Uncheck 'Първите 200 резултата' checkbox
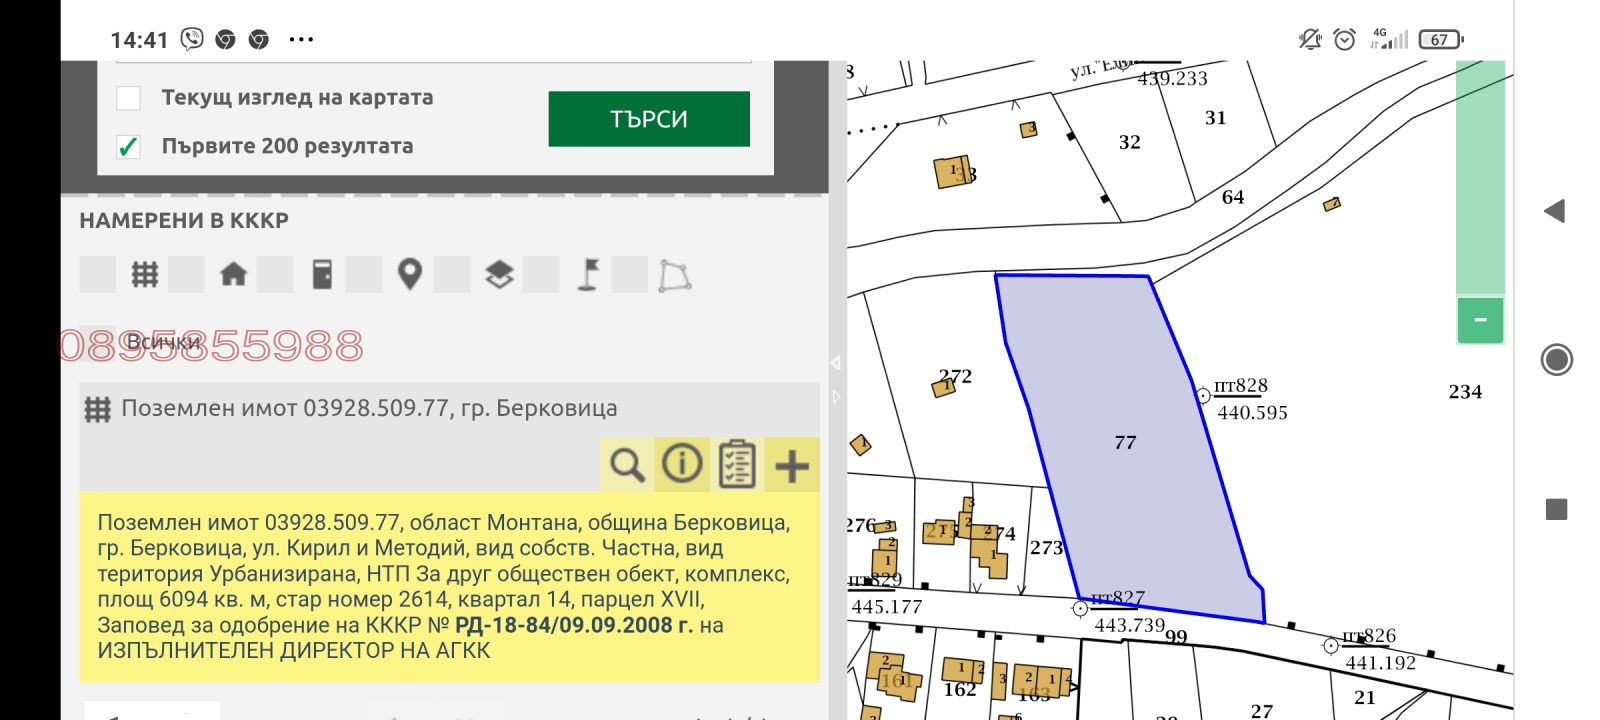Screen dimensions: 1600x720 coord(129,147)
